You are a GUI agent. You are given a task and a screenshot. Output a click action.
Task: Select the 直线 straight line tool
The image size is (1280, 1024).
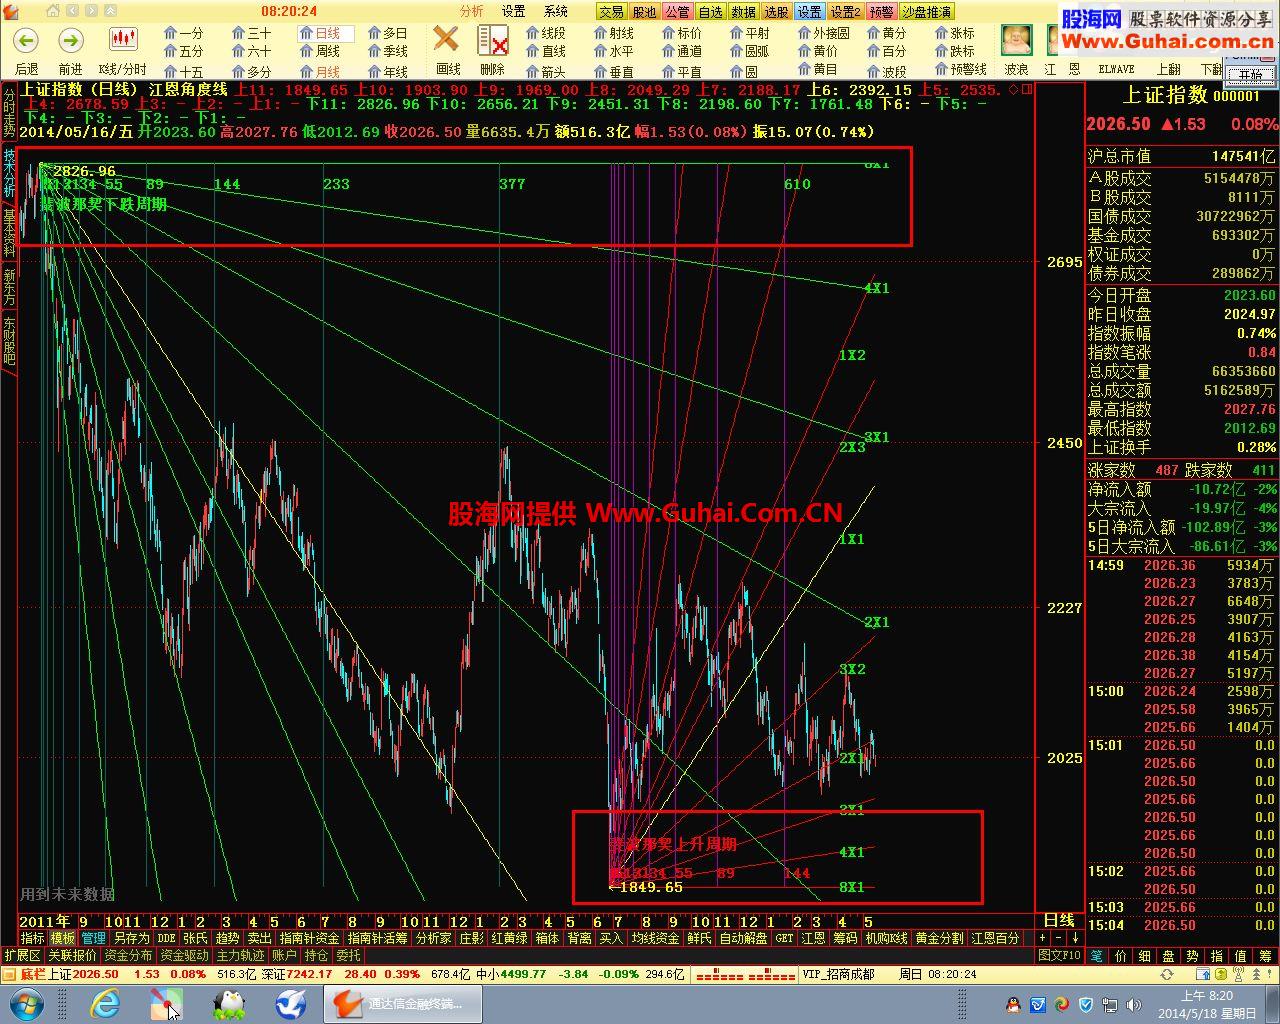[546, 51]
